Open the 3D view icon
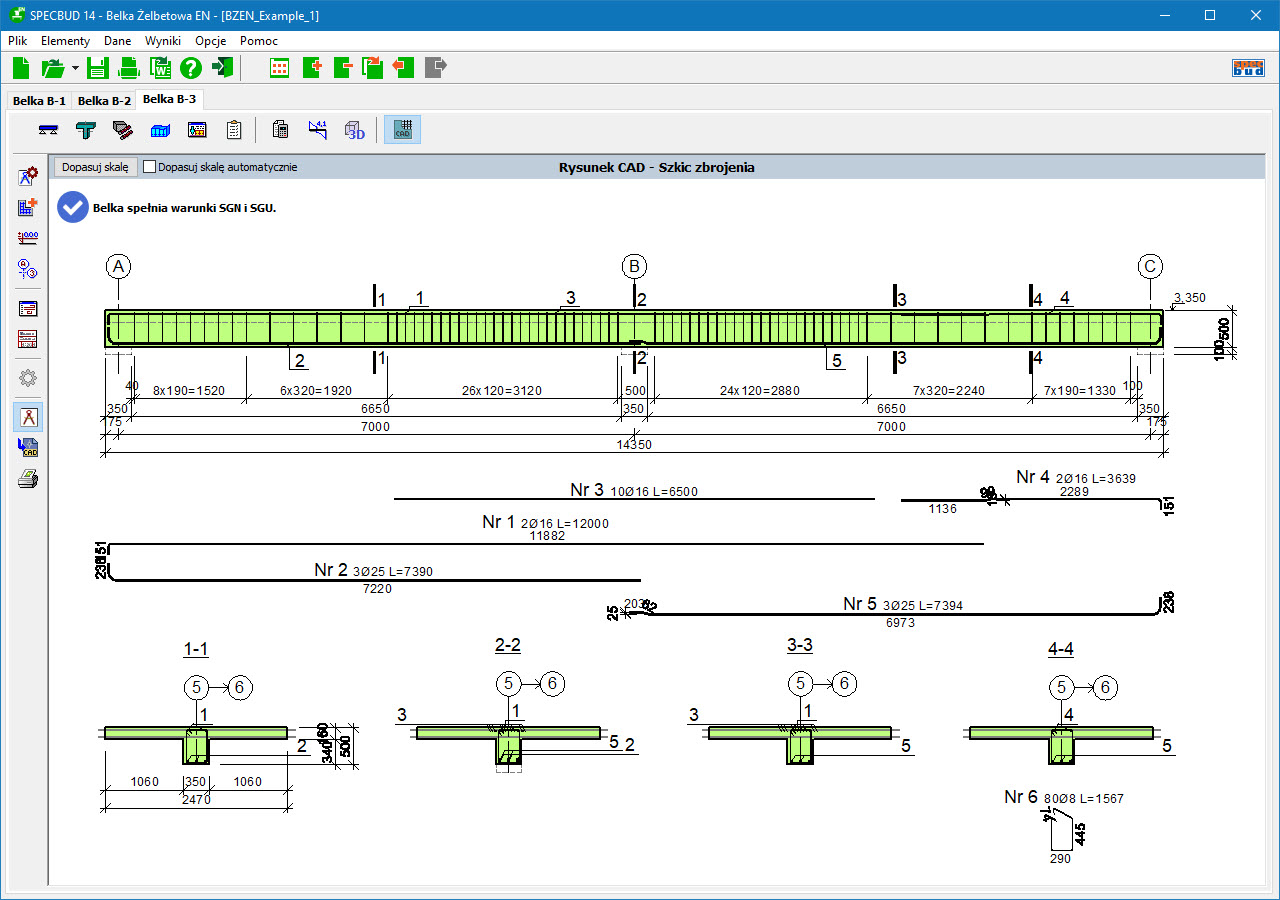The height and width of the screenshot is (900, 1280). coord(355,130)
